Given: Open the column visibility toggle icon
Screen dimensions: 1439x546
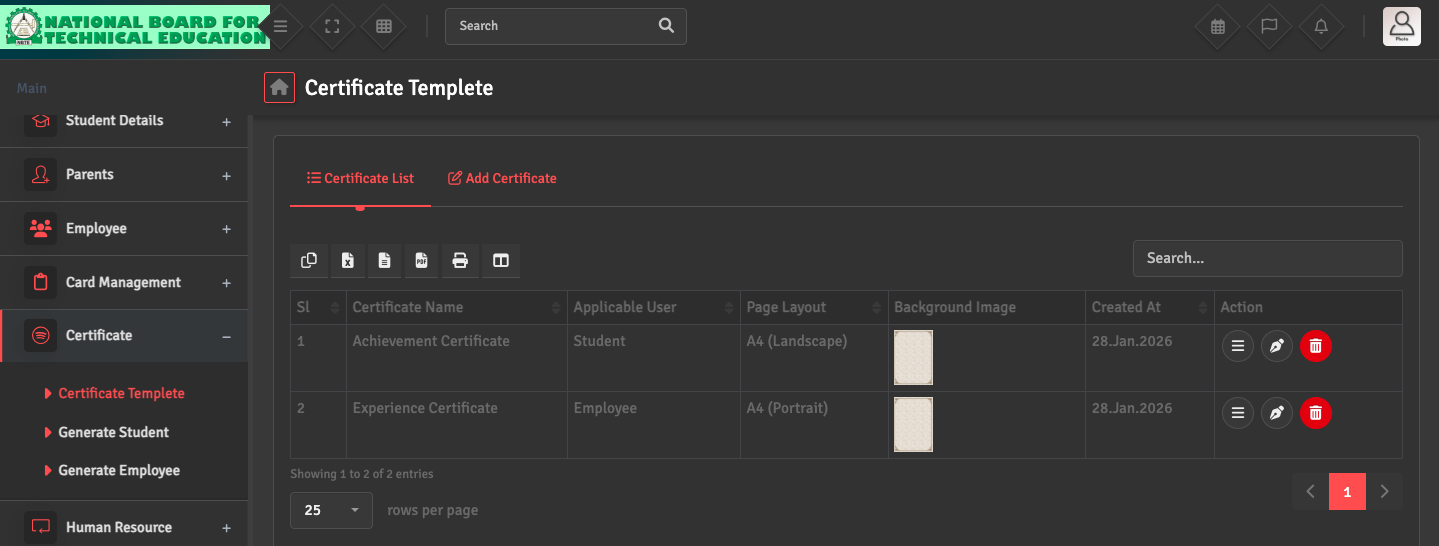Looking at the screenshot, I should coord(501,261).
